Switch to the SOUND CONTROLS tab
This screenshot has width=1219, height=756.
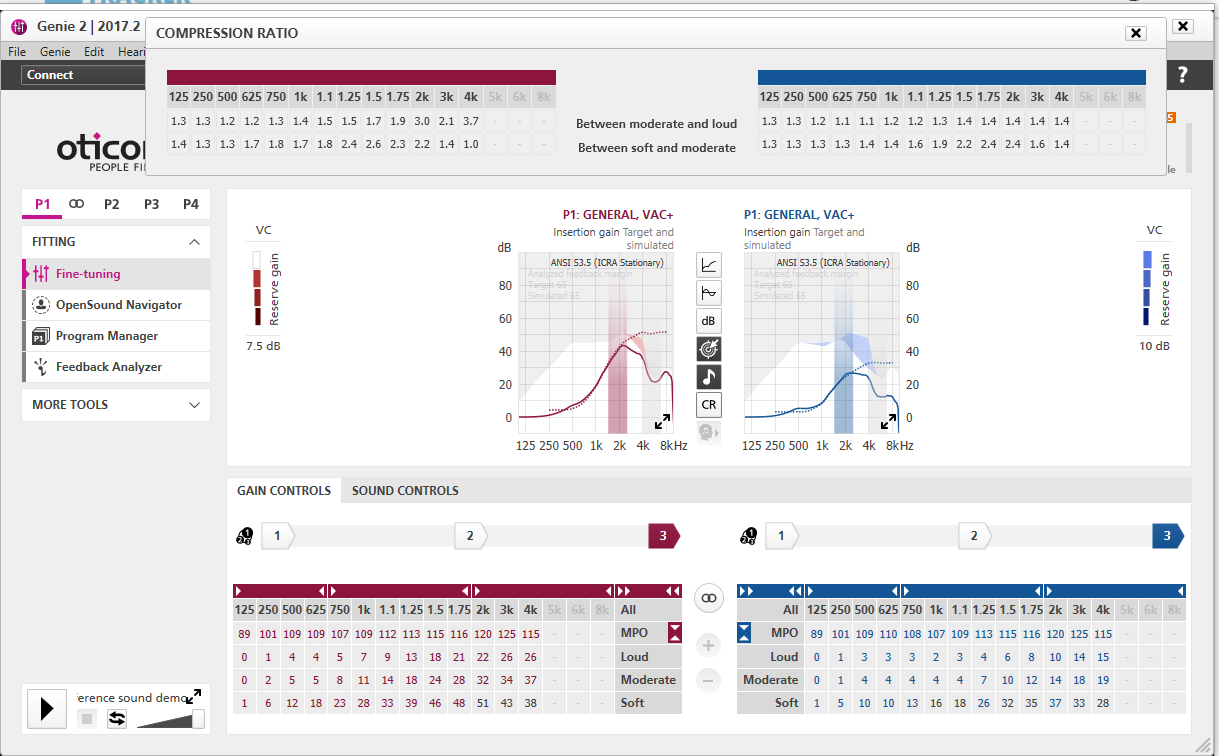[405, 491]
